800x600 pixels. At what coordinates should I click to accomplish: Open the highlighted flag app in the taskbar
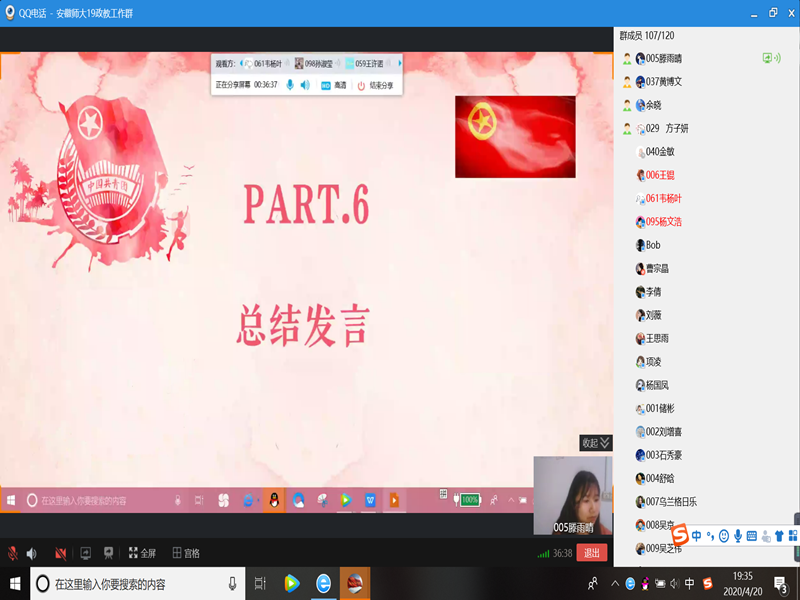pyautogui.click(x=355, y=583)
